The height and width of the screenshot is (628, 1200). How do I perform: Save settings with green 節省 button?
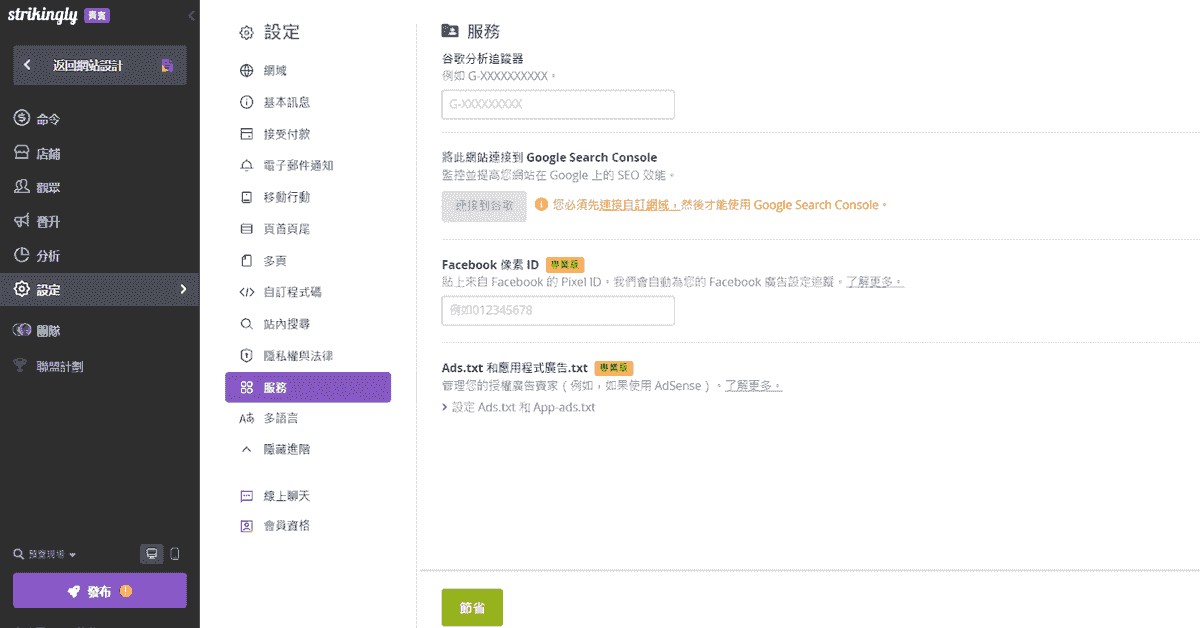tap(472, 608)
